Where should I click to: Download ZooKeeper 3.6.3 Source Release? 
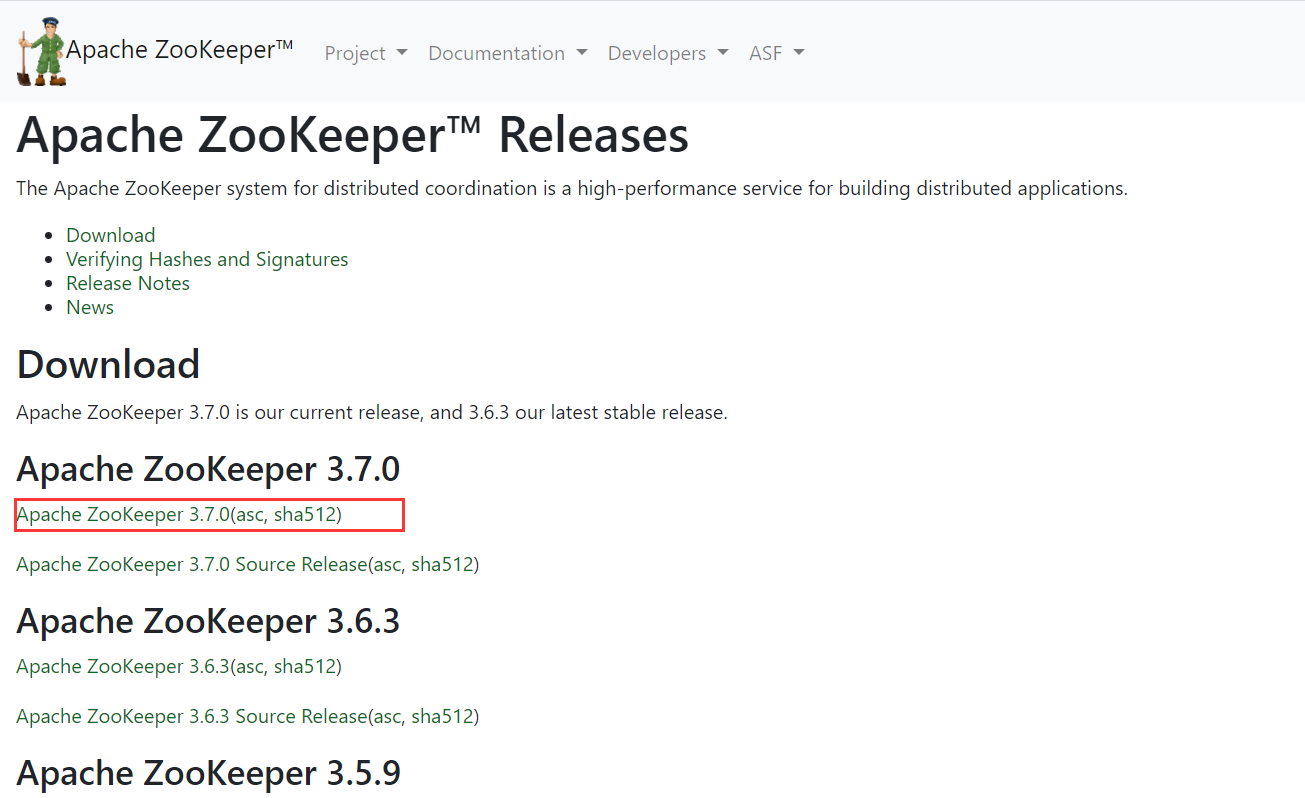tap(192, 717)
